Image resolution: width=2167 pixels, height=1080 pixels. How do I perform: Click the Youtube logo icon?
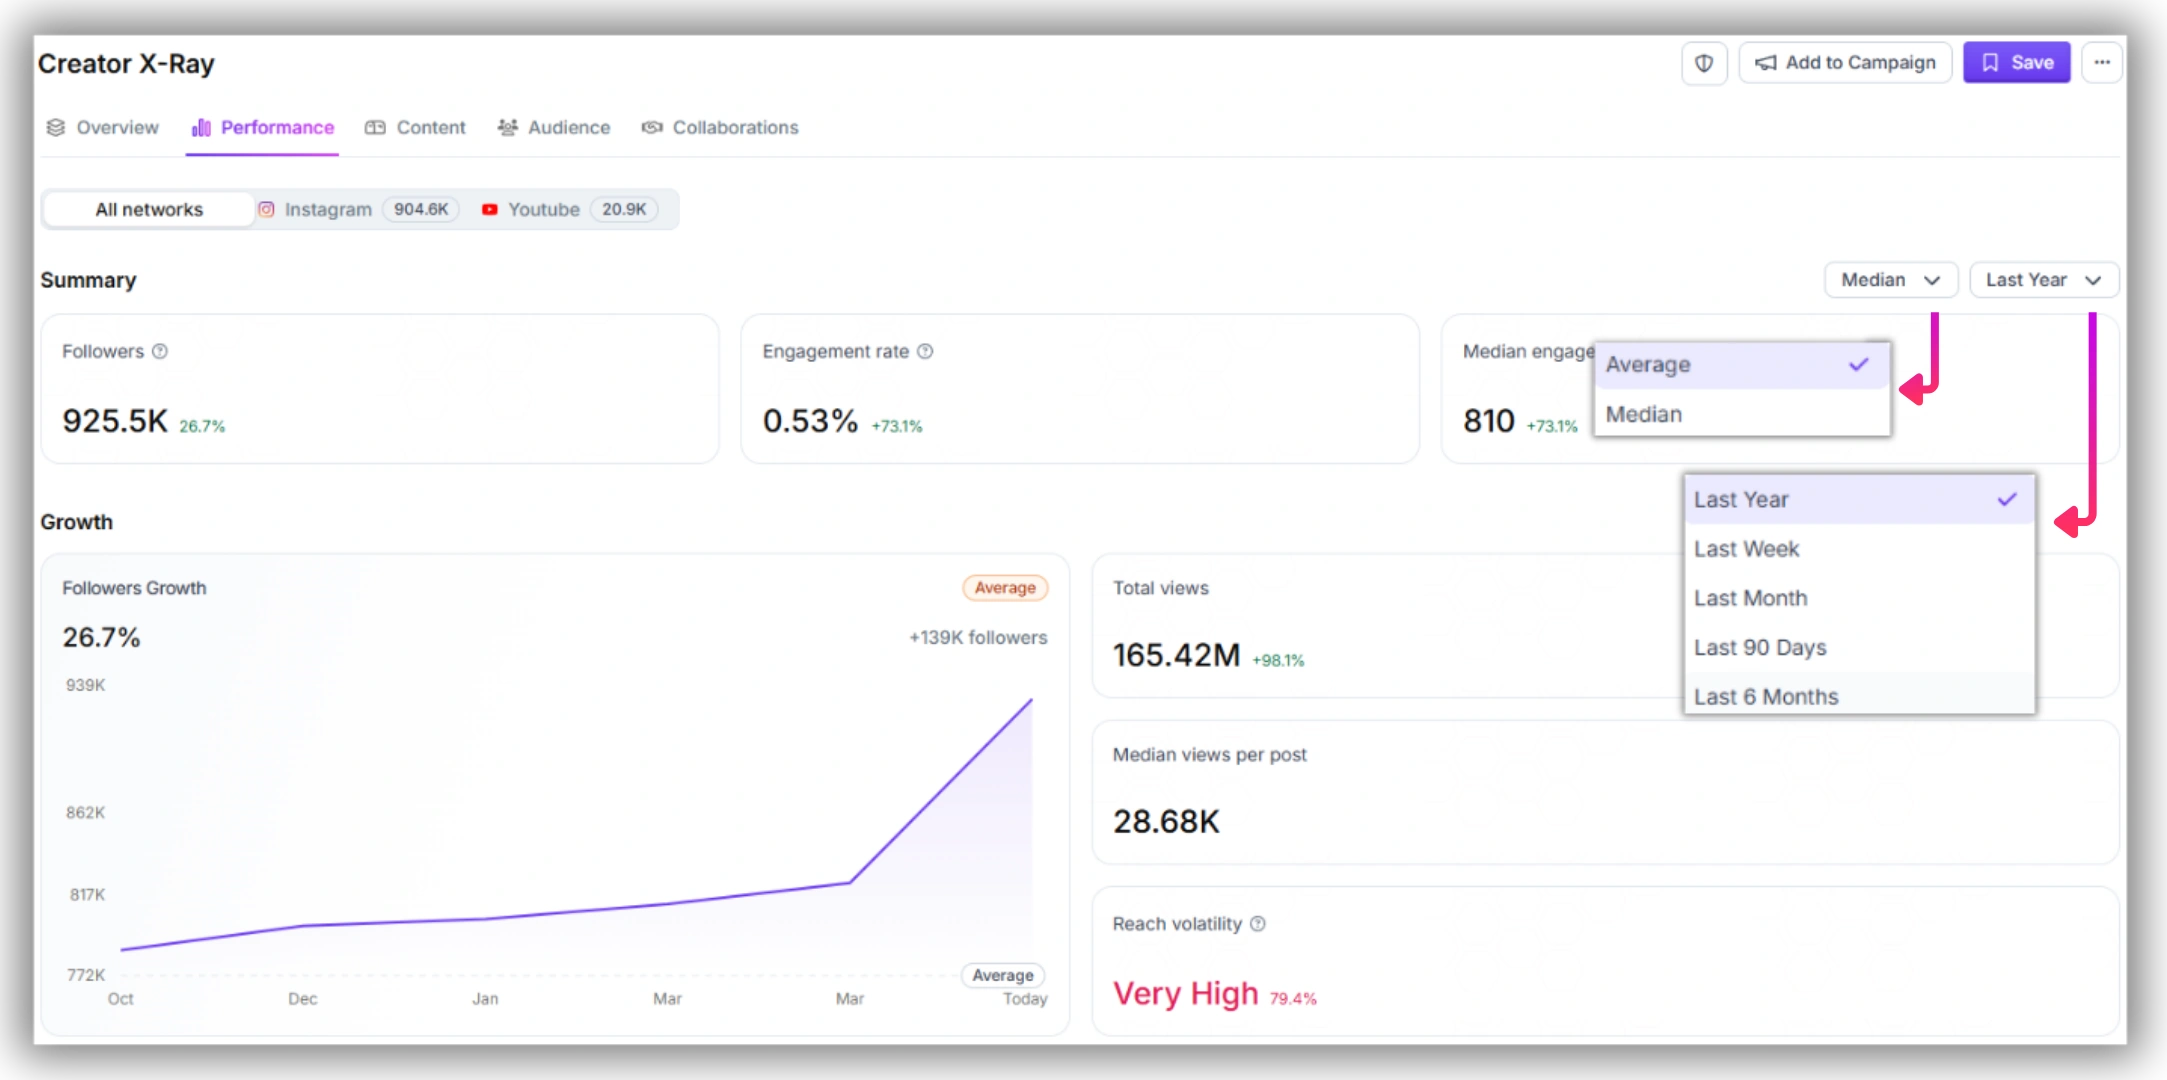point(489,209)
